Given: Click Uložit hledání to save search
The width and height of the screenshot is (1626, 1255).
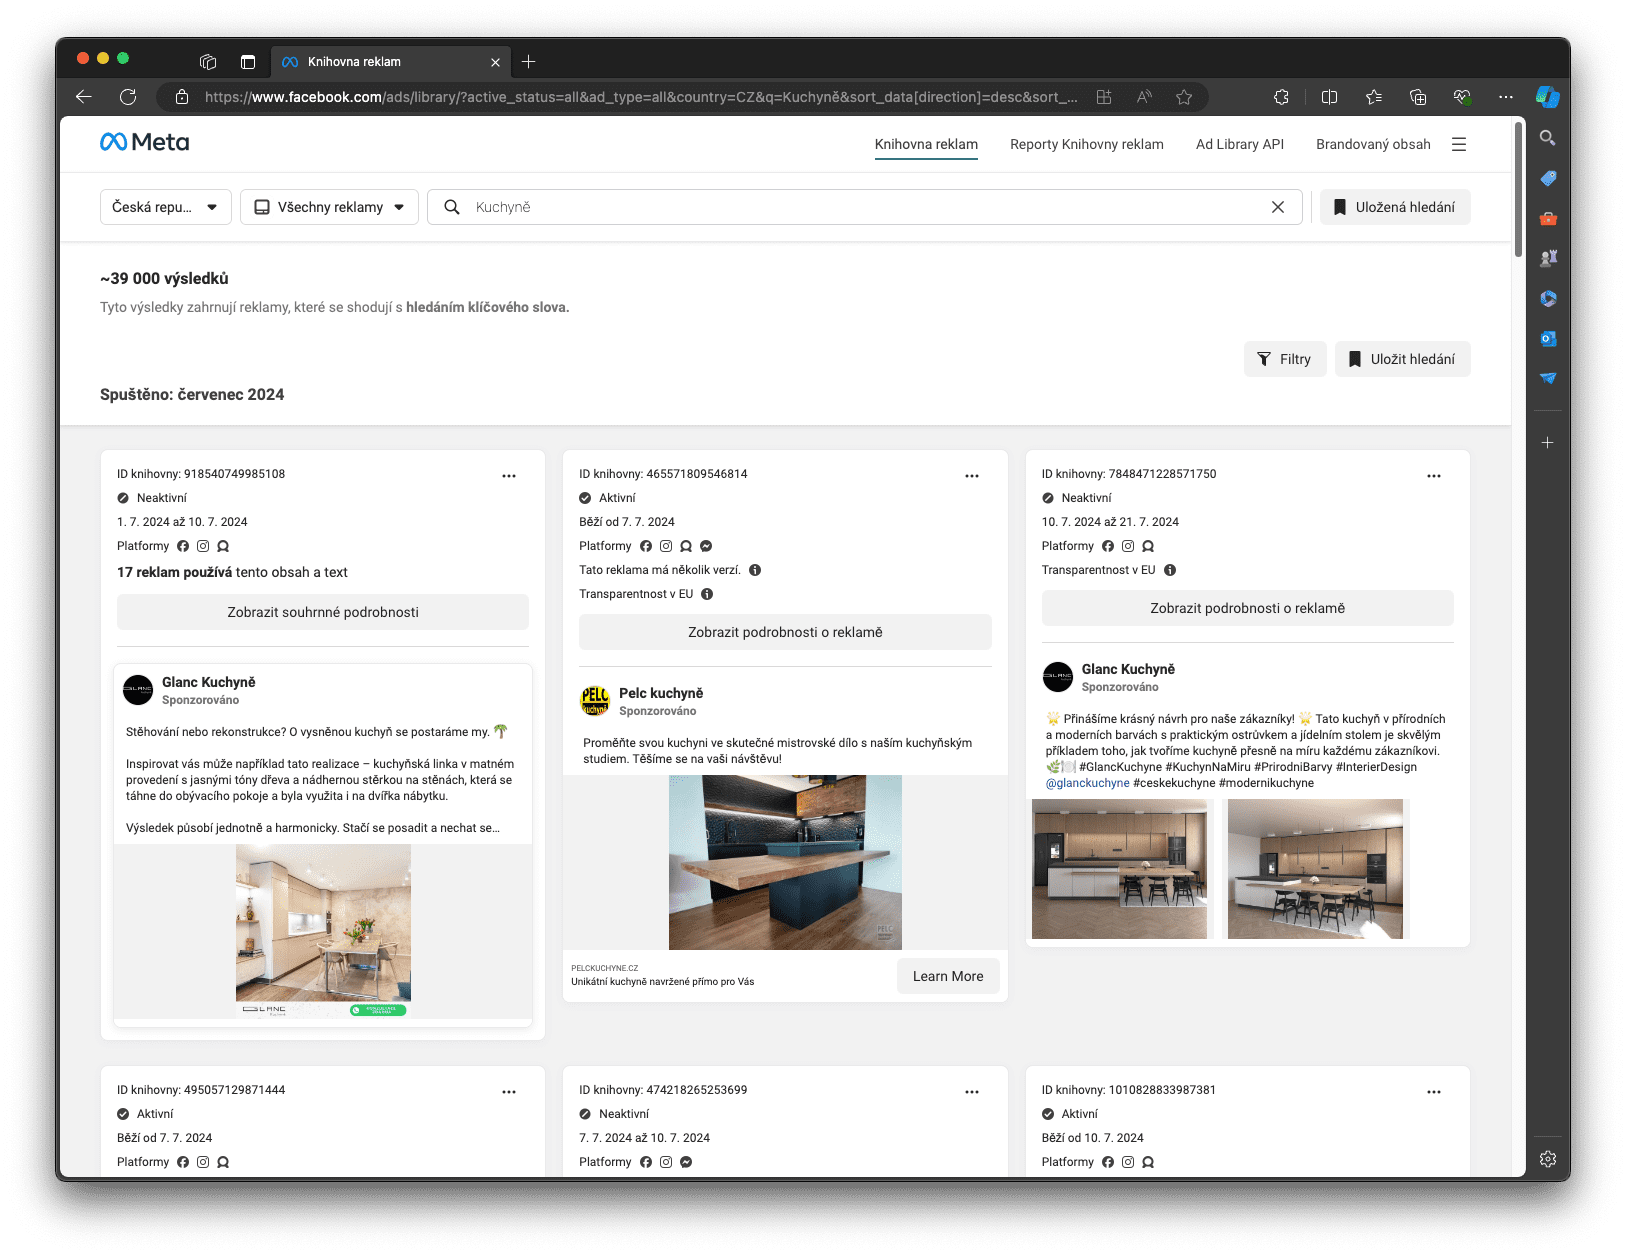Looking at the screenshot, I should pos(1402,359).
